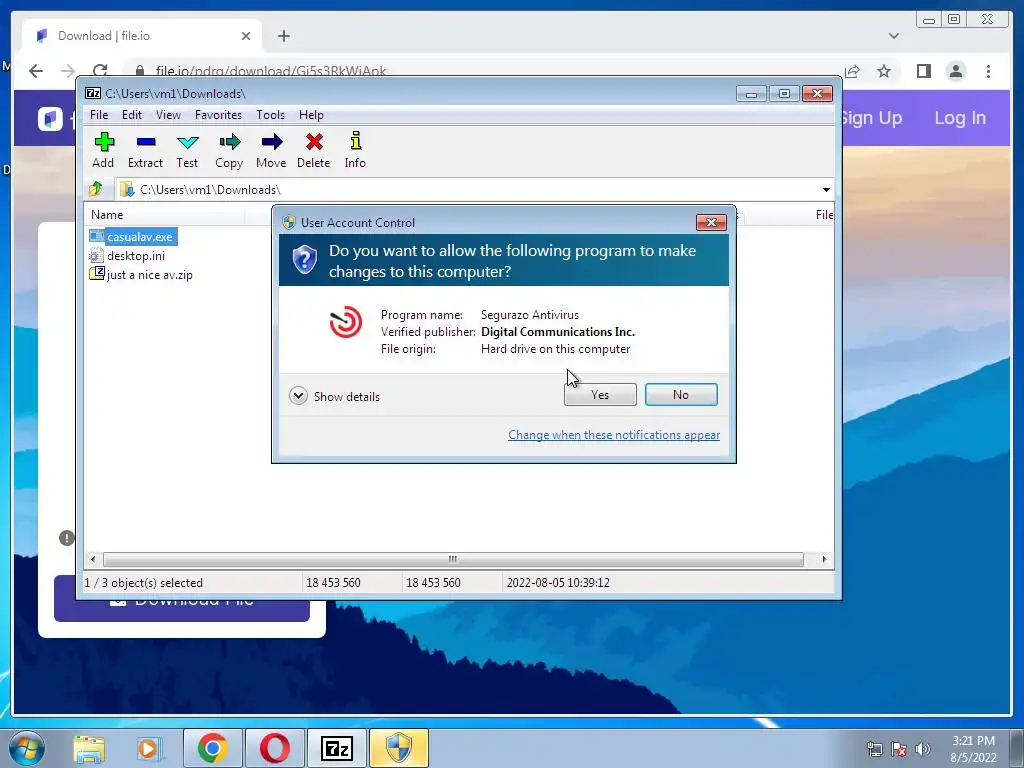Viewport: 1024px width, 768px height.
Task: Run the Test tool in 7-Zip
Action: pos(187,151)
